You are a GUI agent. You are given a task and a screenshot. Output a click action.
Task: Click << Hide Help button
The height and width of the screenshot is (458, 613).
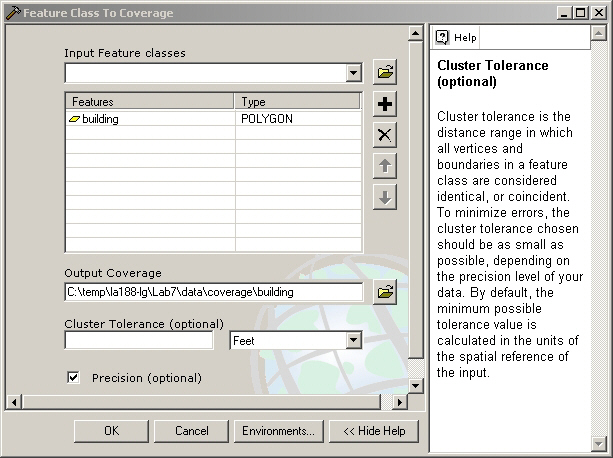(x=374, y=431)
